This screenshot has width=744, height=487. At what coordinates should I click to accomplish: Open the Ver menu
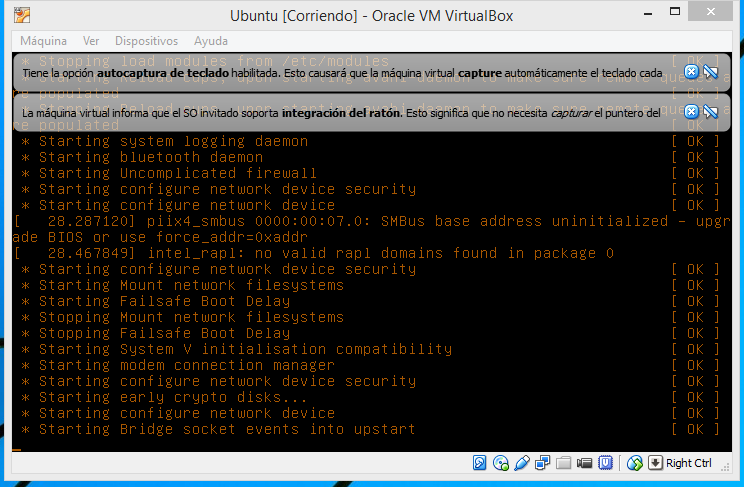coord(91,41)
